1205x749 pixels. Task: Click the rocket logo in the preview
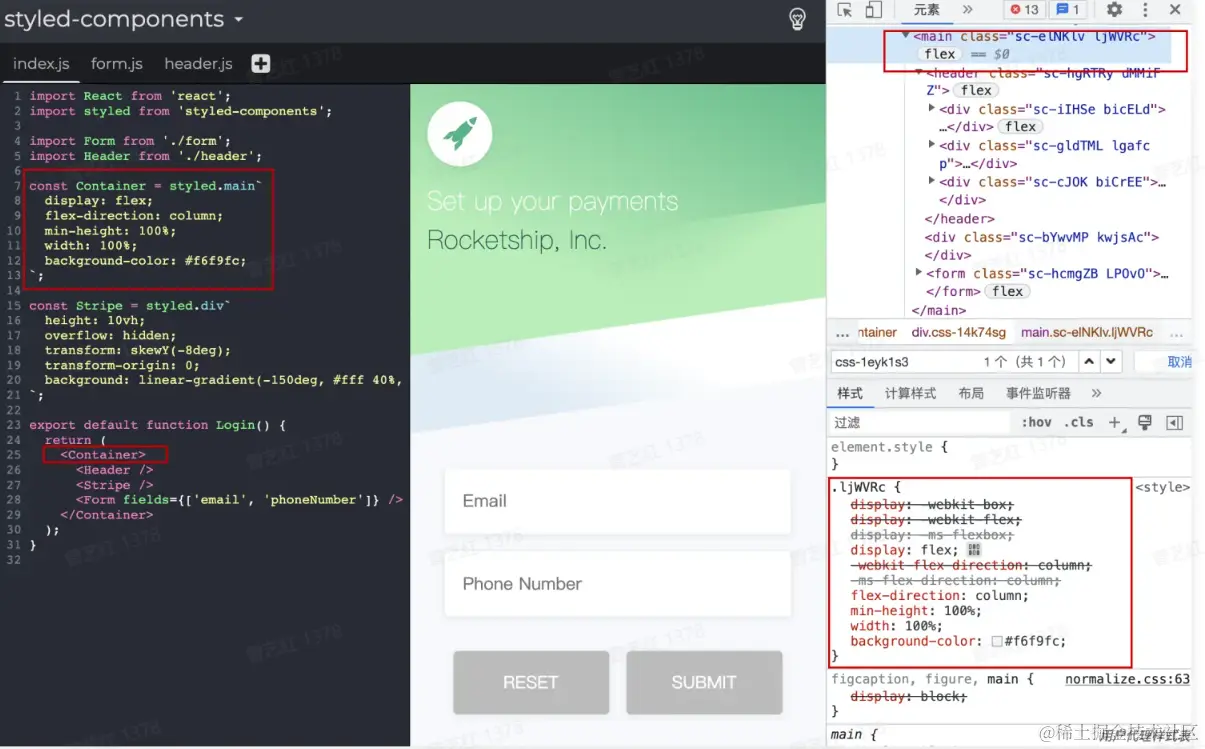[459, 133]
